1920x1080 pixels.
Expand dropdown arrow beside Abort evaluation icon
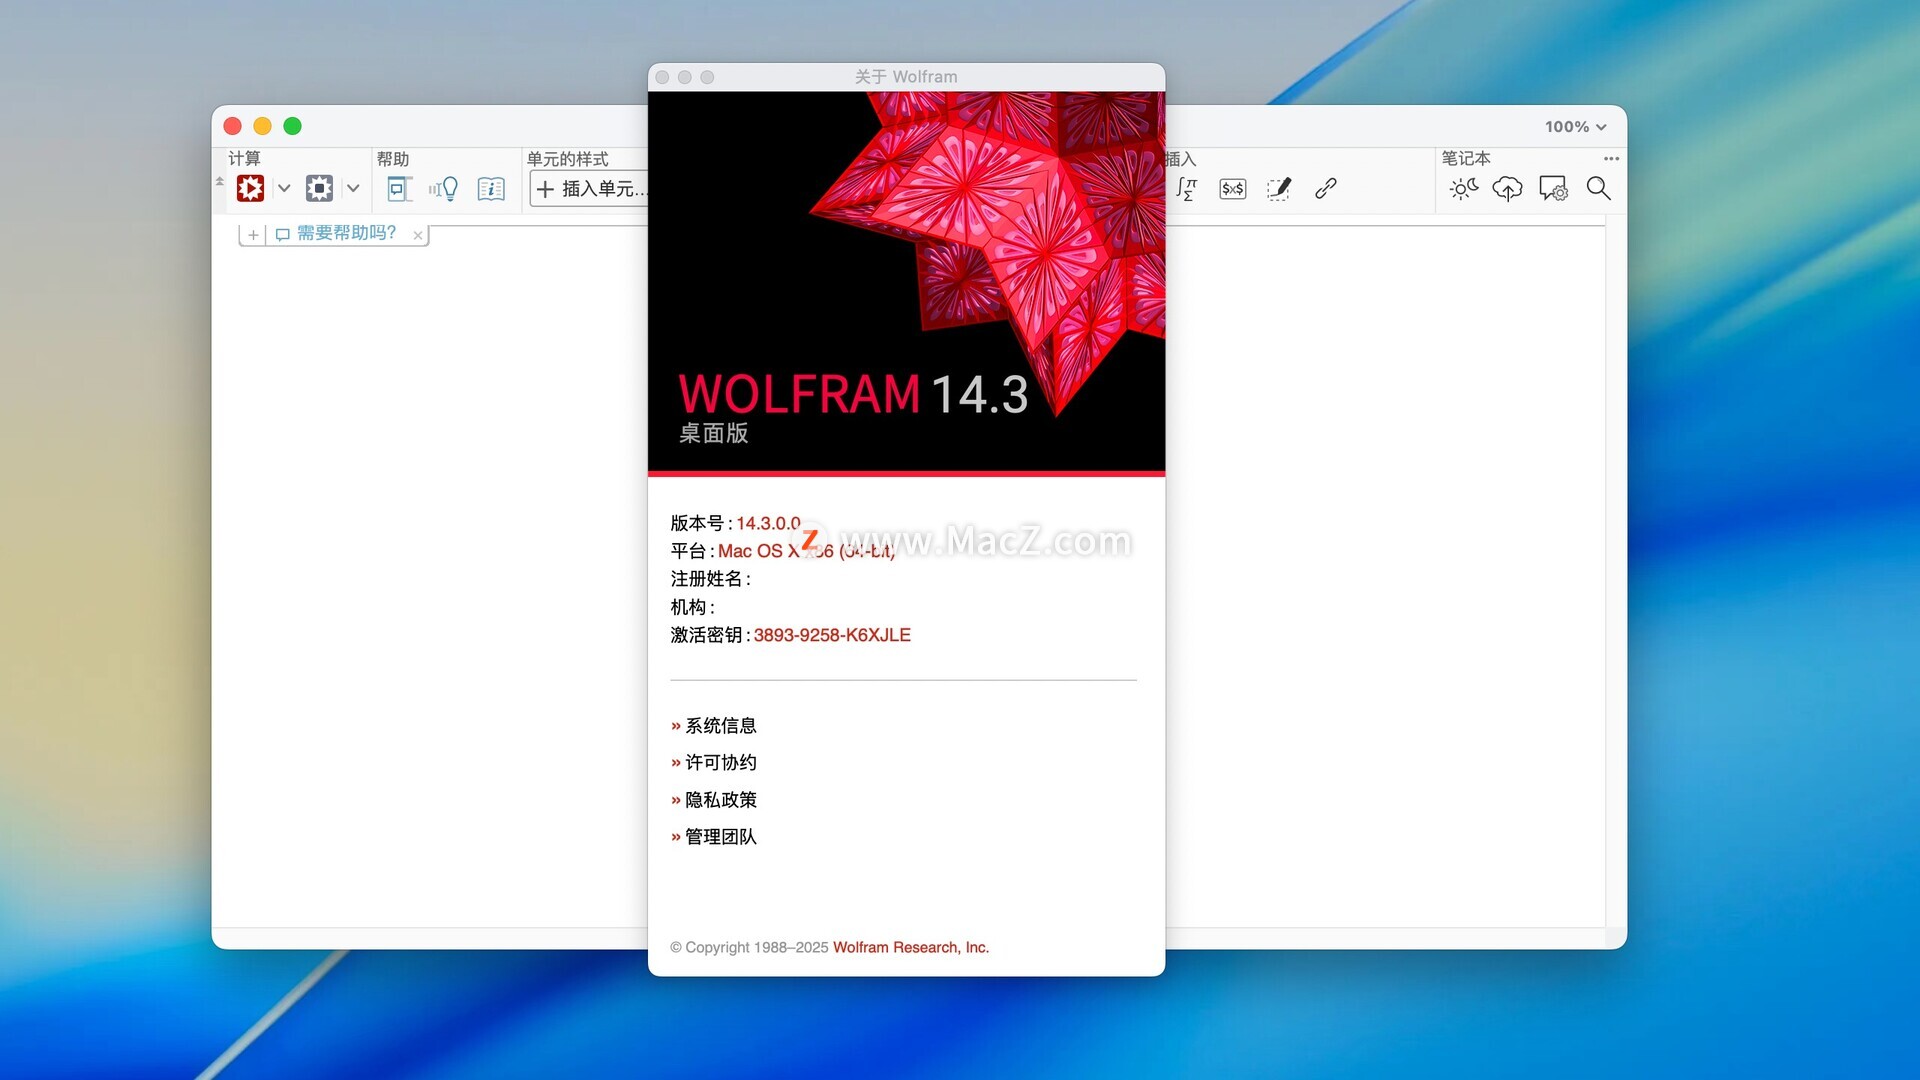coord(353,188)
